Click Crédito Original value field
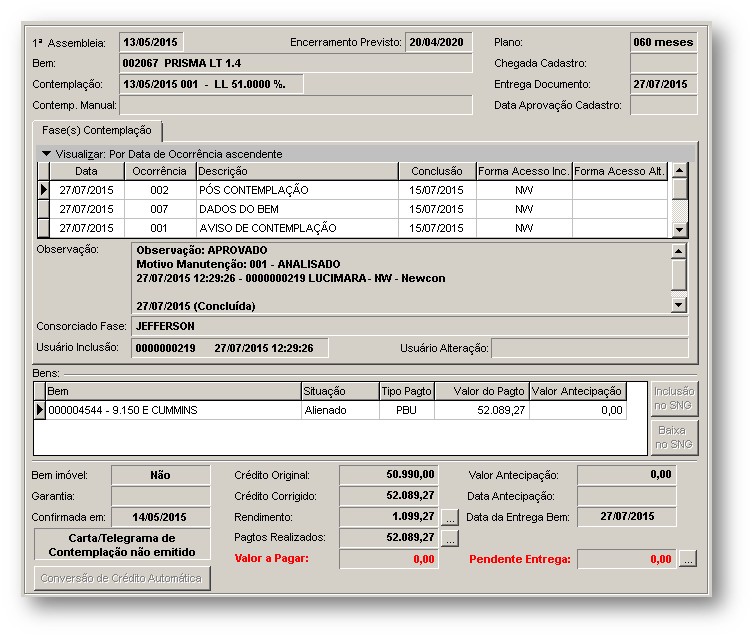Image resolution: width=754 pixels, height=639 pixels. [x=389, y=475]
